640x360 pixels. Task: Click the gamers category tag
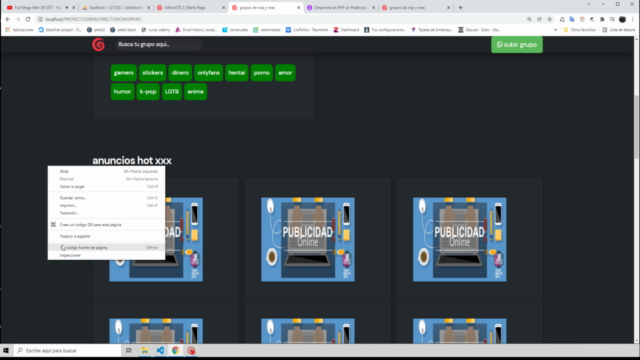[x=123, y=73]
